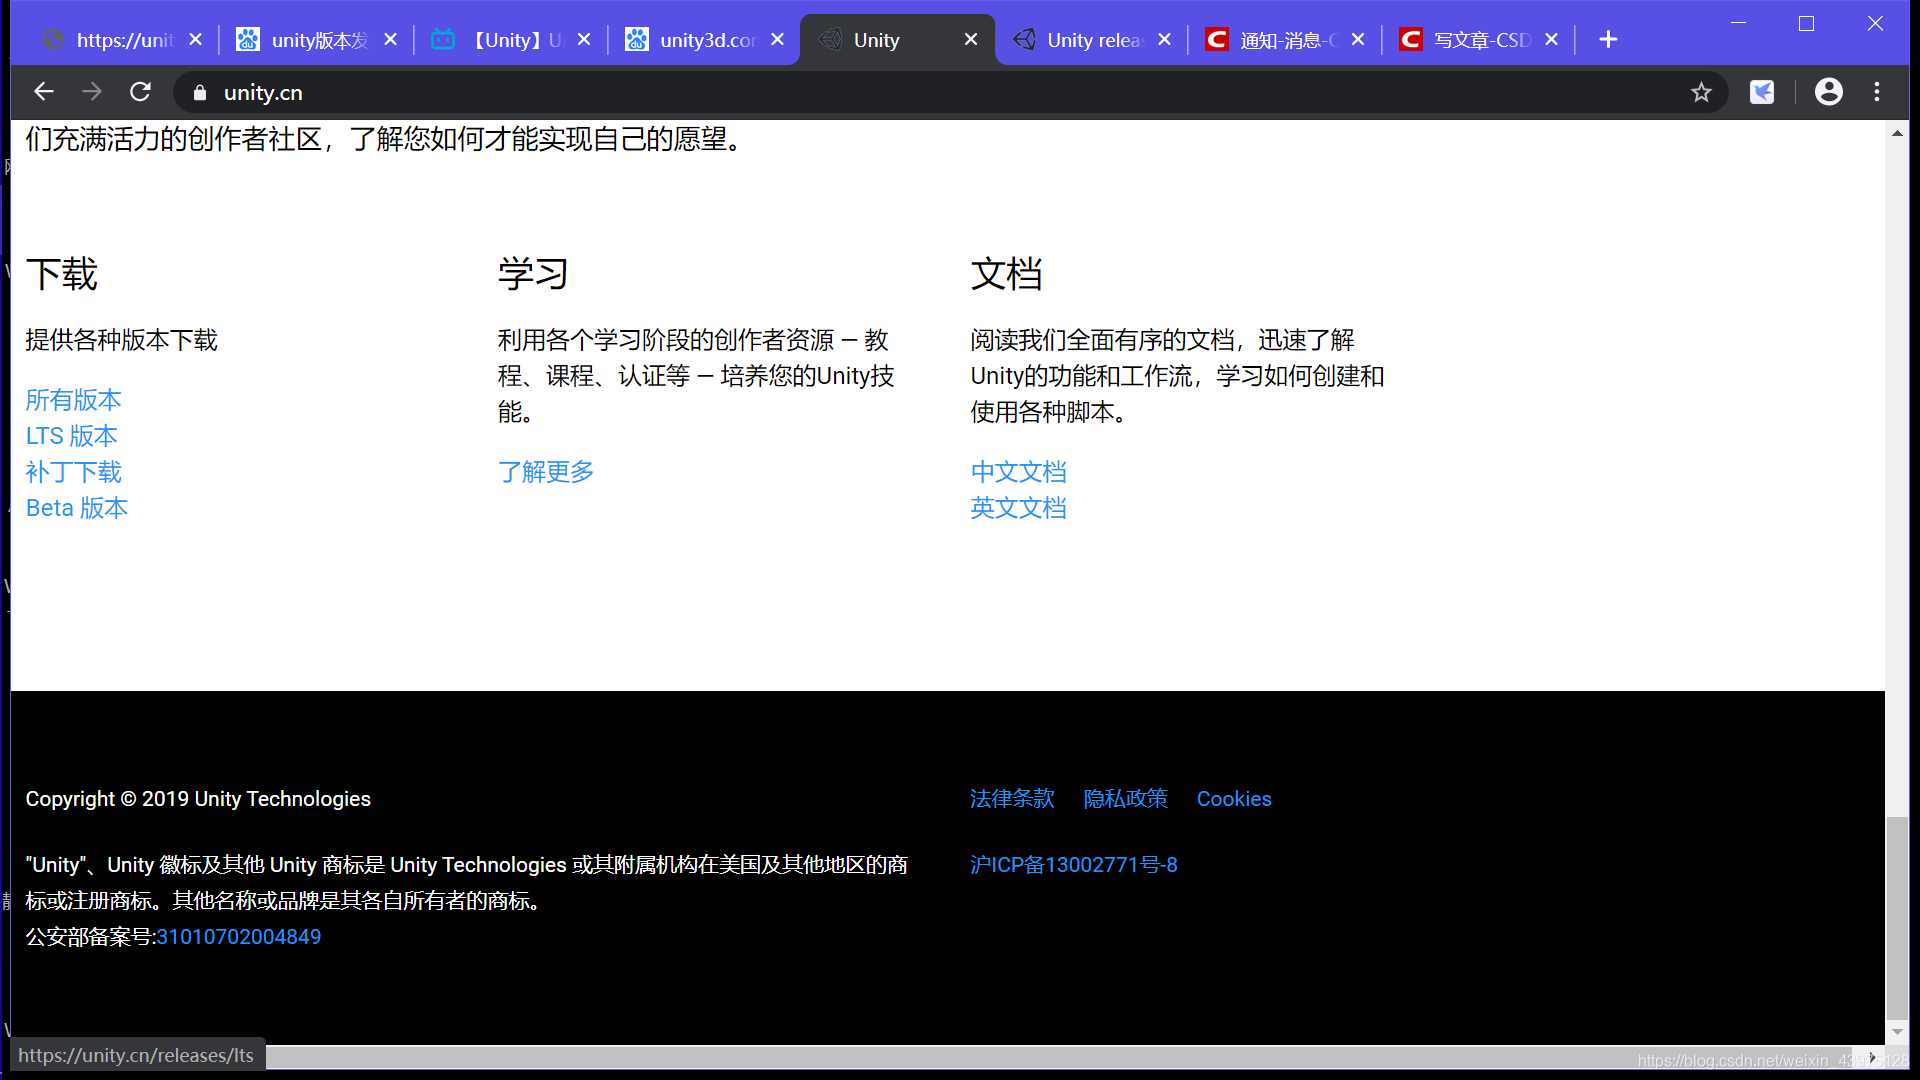
Task: Close the 【Unity】 tab
Action: [x=584, y=39]
